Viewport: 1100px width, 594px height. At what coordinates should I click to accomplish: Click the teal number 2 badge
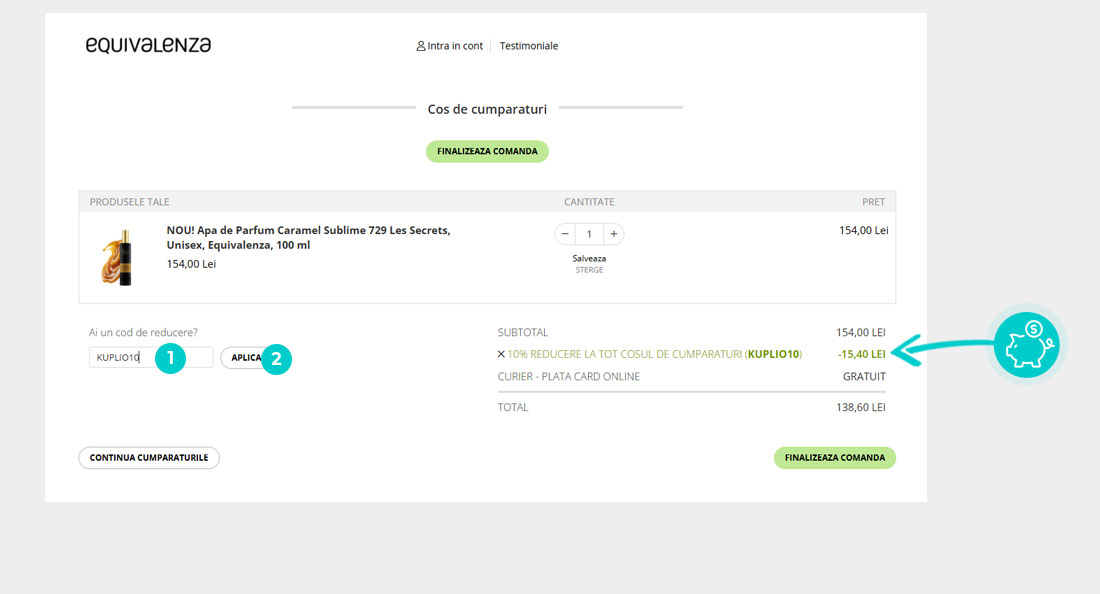[276, 359]
